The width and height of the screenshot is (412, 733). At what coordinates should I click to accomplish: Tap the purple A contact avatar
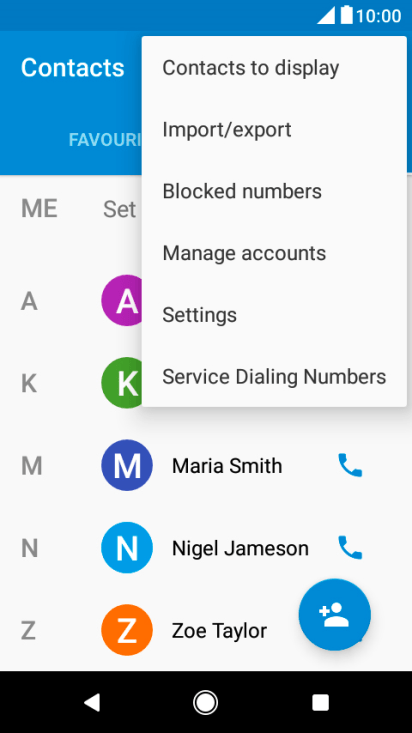[x=122, y=301]
